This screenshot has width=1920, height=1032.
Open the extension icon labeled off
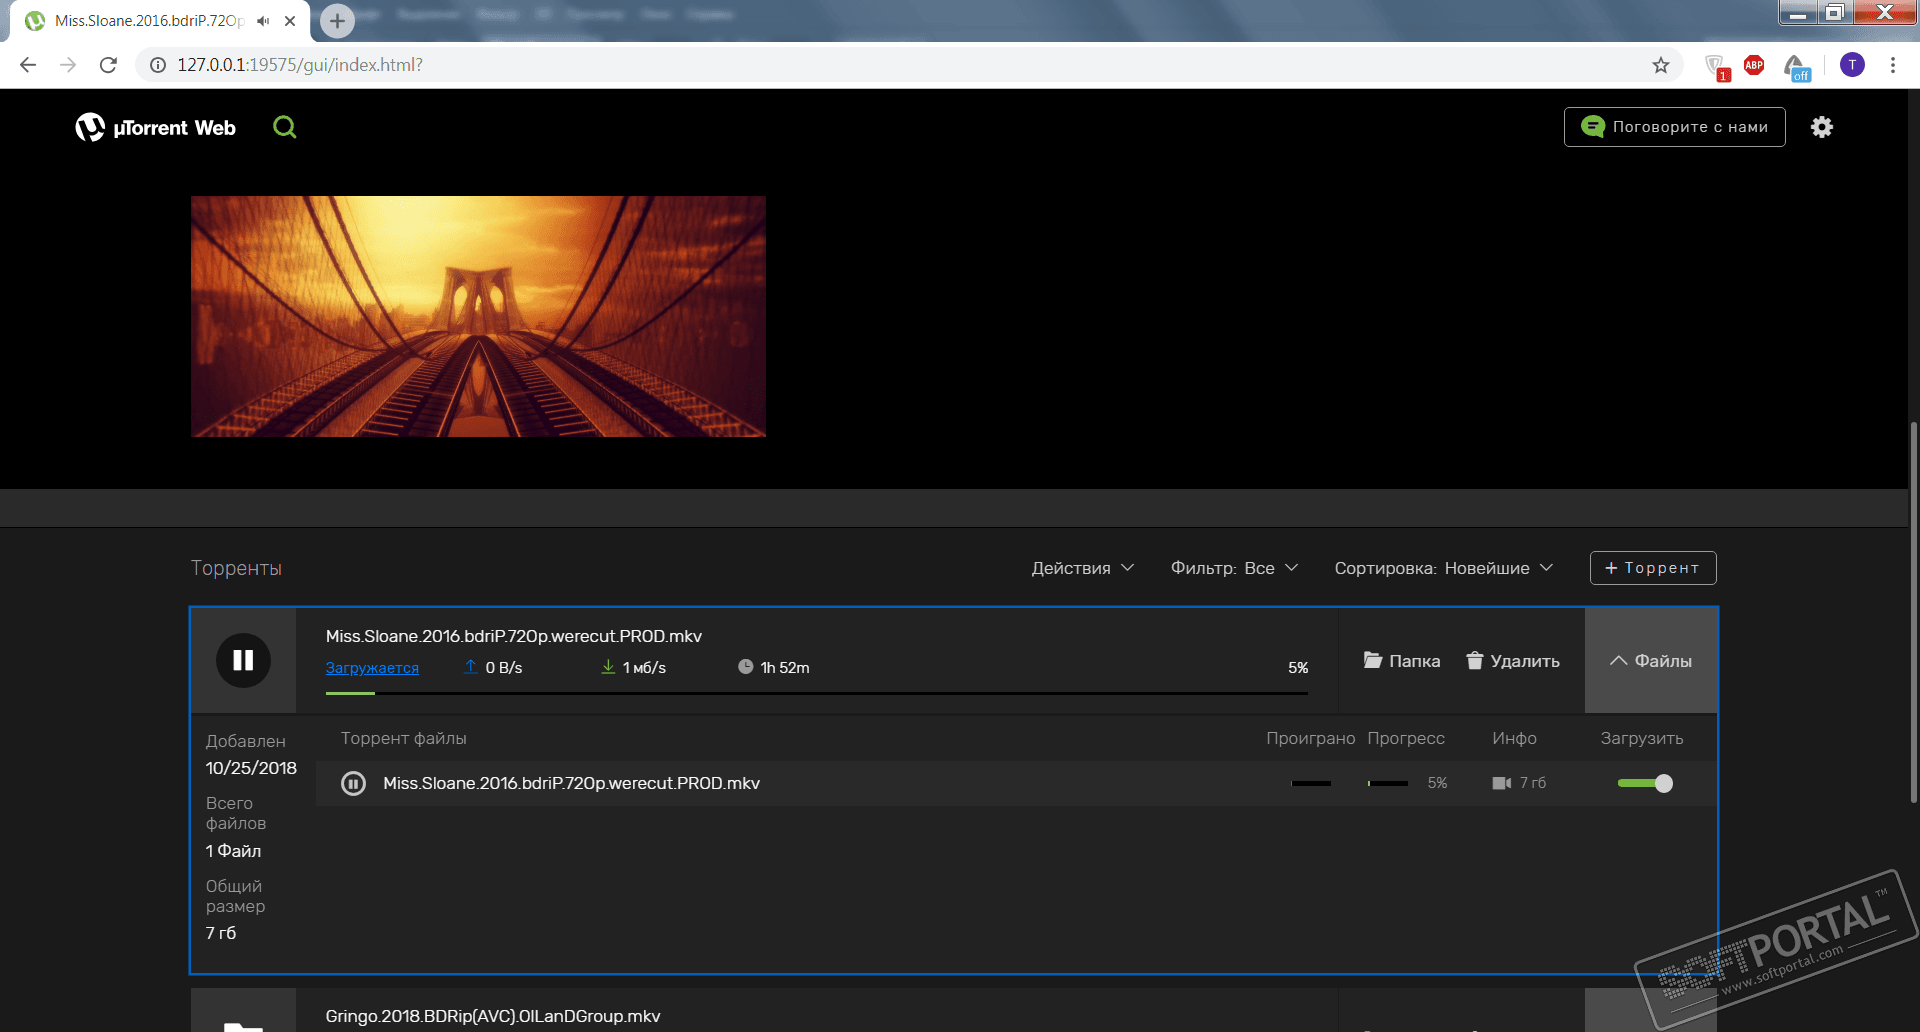(1797, 67)
